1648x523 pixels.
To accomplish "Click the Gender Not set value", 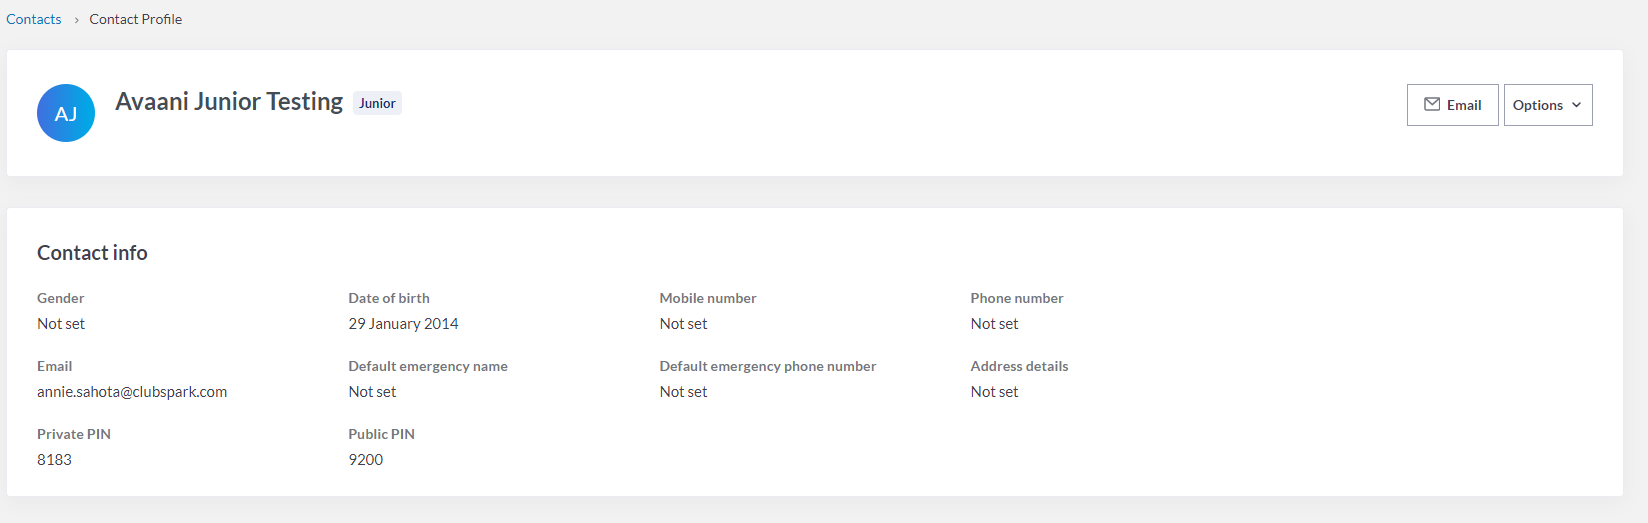I will (61, 324).
